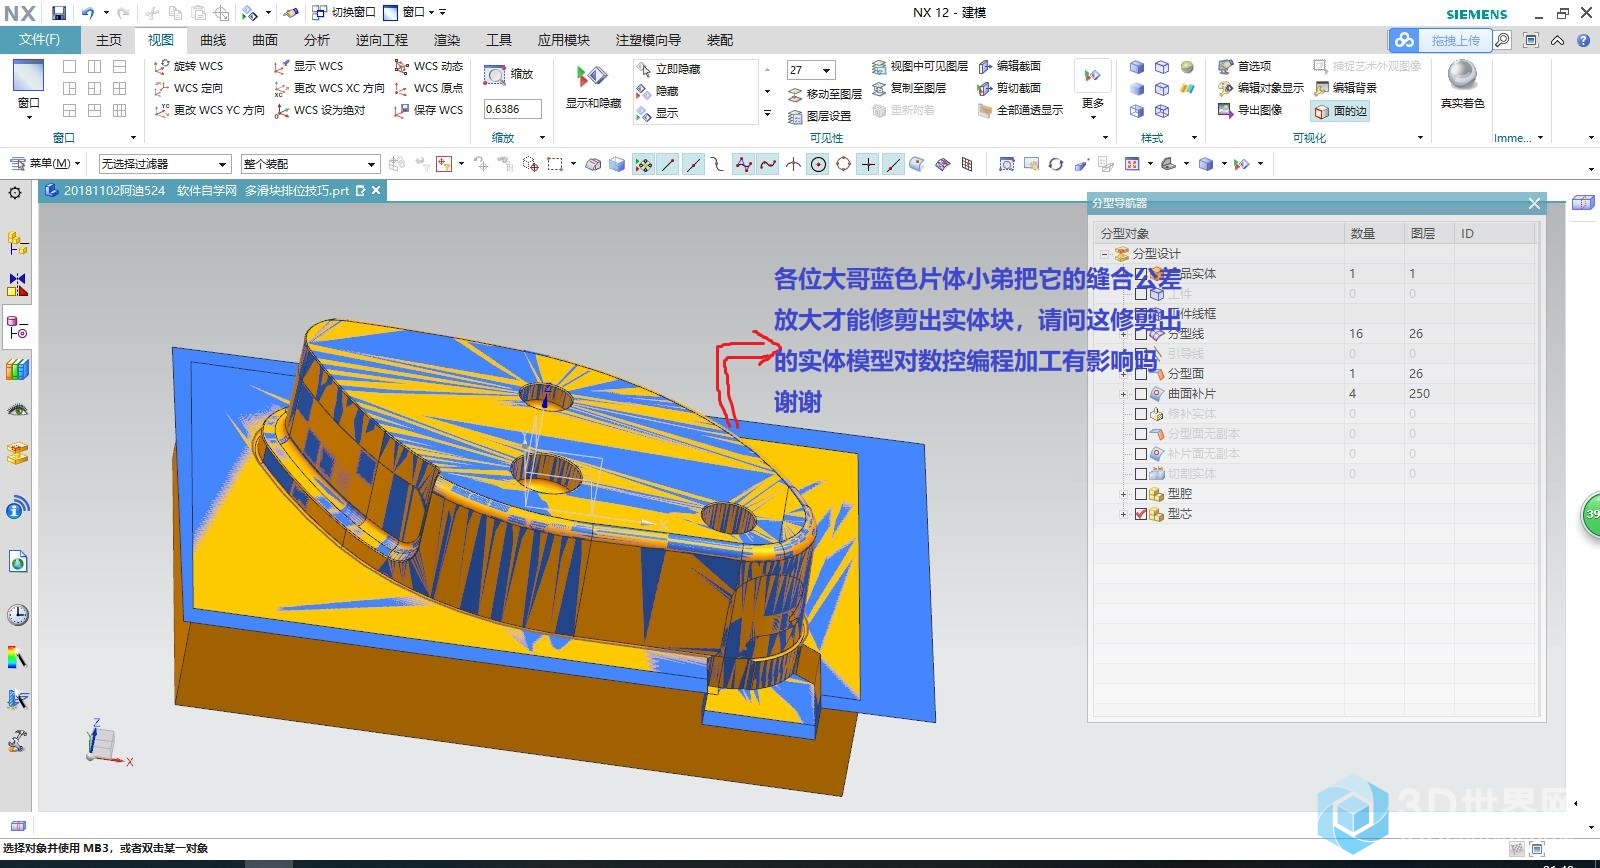Switch to the 分析 tab
The image size is (1600, 868).
[317, 40]
